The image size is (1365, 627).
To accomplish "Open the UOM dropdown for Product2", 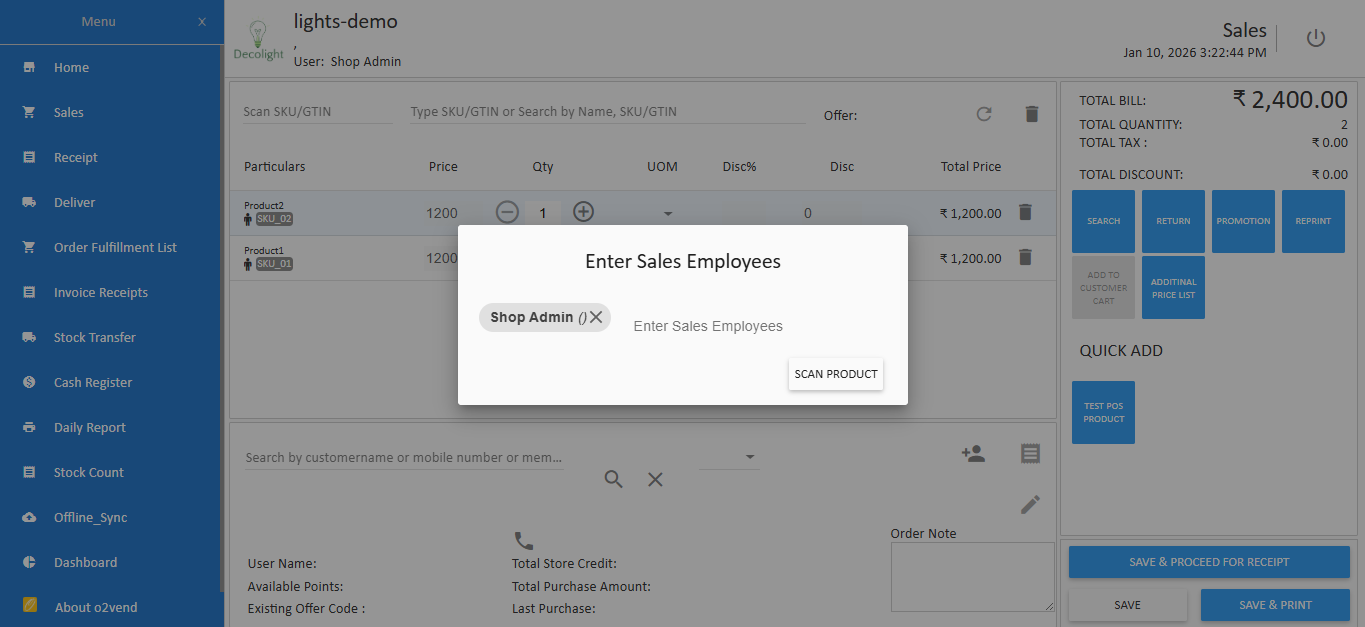I will (668, 213).
